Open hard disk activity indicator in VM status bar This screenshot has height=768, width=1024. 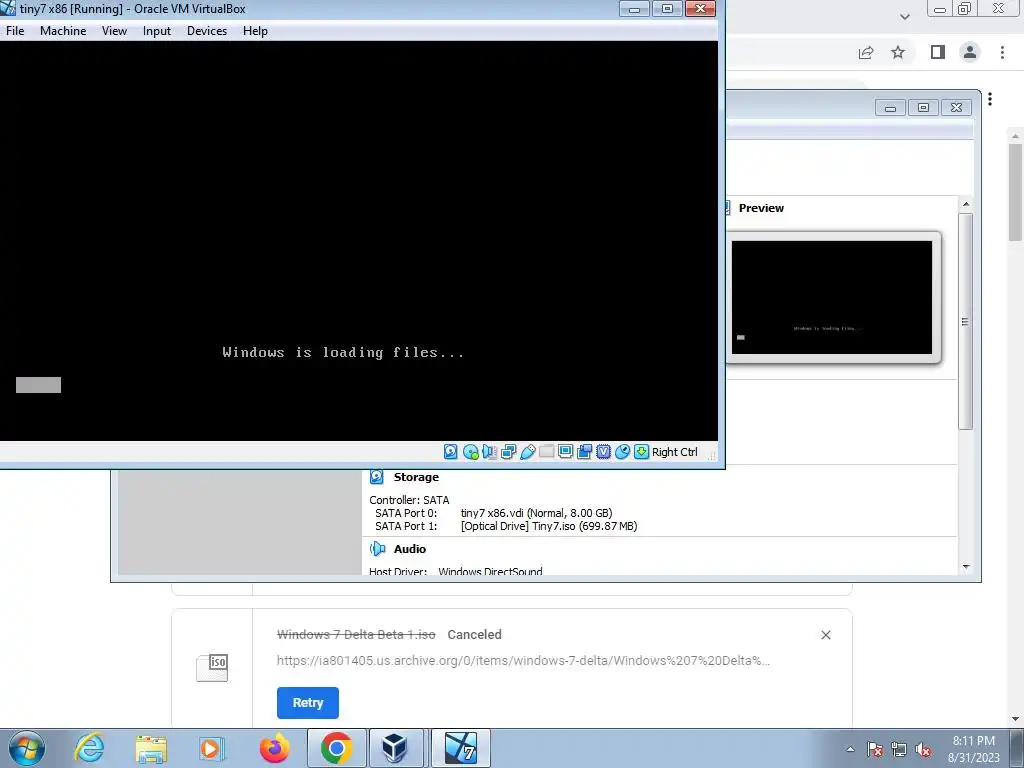click(x=451, y=451)
